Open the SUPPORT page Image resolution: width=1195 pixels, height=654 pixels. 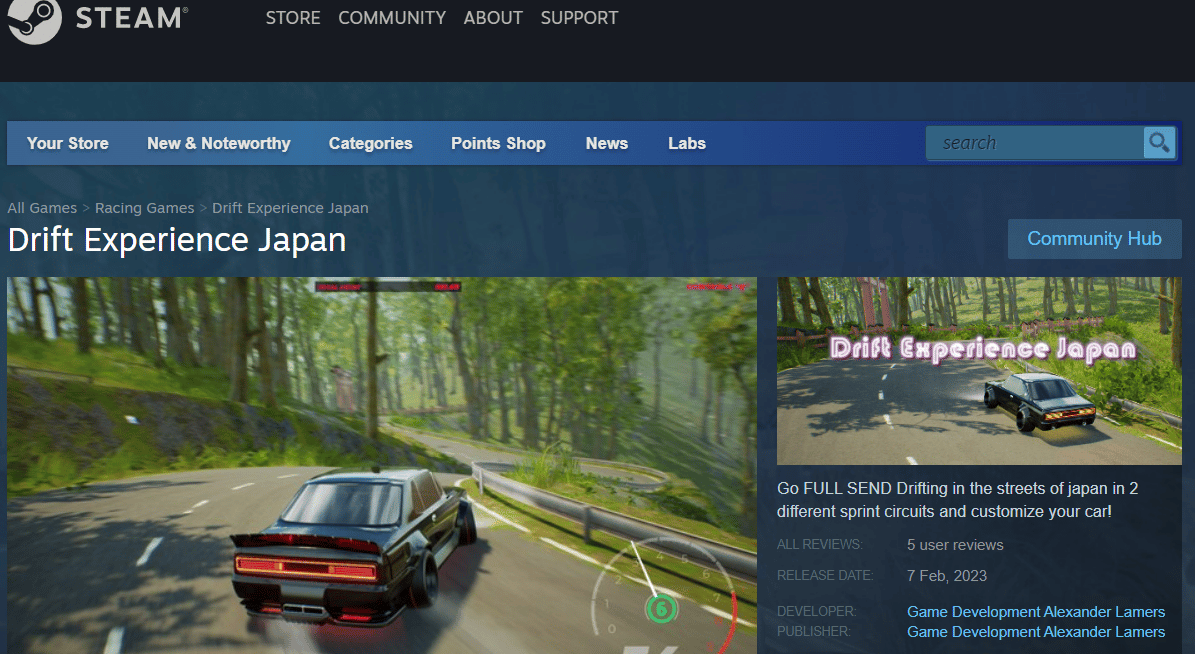[578, 17]
